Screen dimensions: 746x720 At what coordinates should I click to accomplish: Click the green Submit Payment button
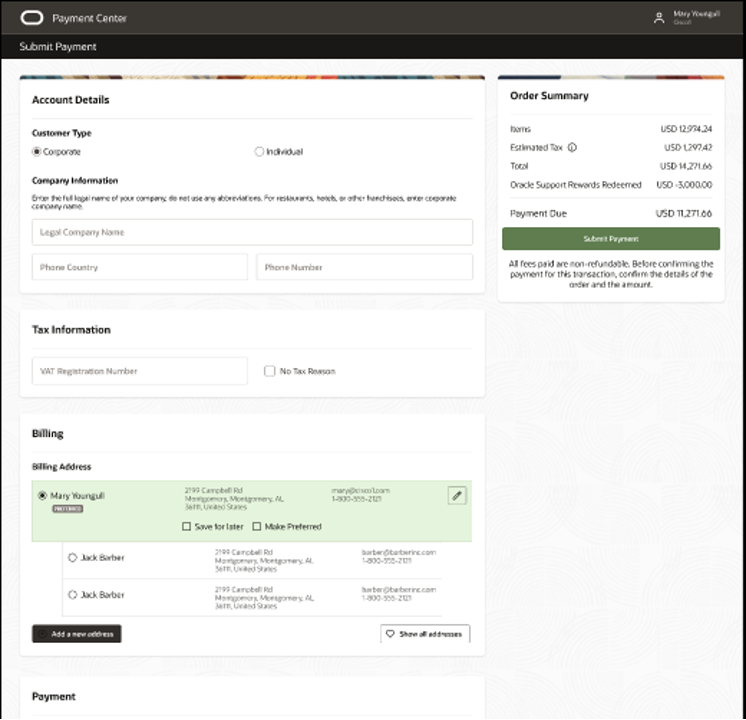pyautogui.click(x=611, y=239)
